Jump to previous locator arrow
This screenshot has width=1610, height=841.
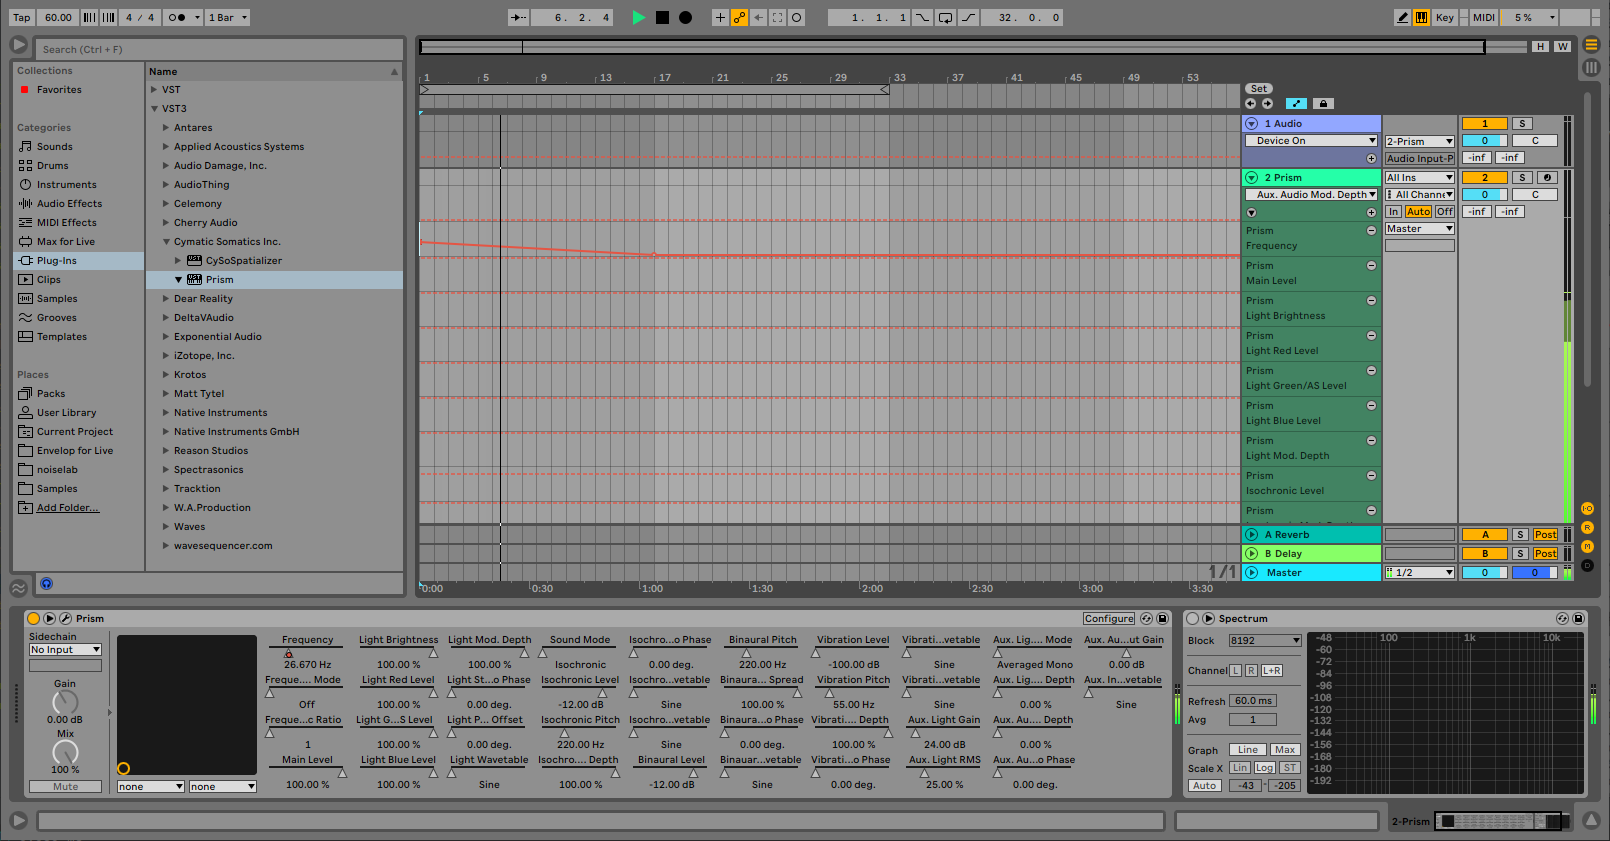pyautogui.click(x=1250, y=103)
